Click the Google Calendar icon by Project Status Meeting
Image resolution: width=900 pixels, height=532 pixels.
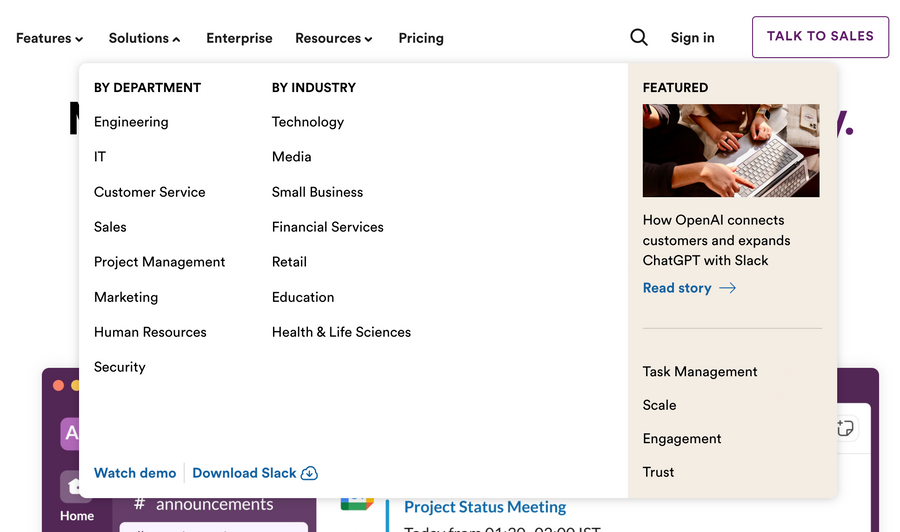point(357,503)
